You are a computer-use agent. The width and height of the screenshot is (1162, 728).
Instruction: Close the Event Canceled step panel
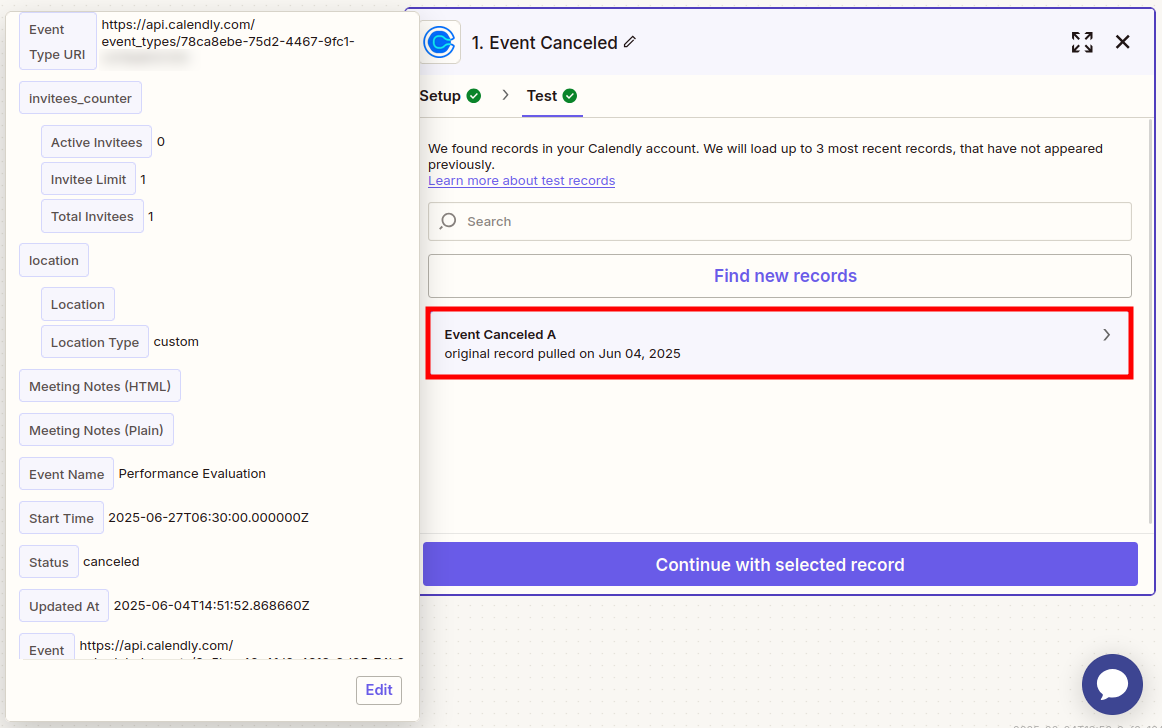click(x=1122, y=42)
